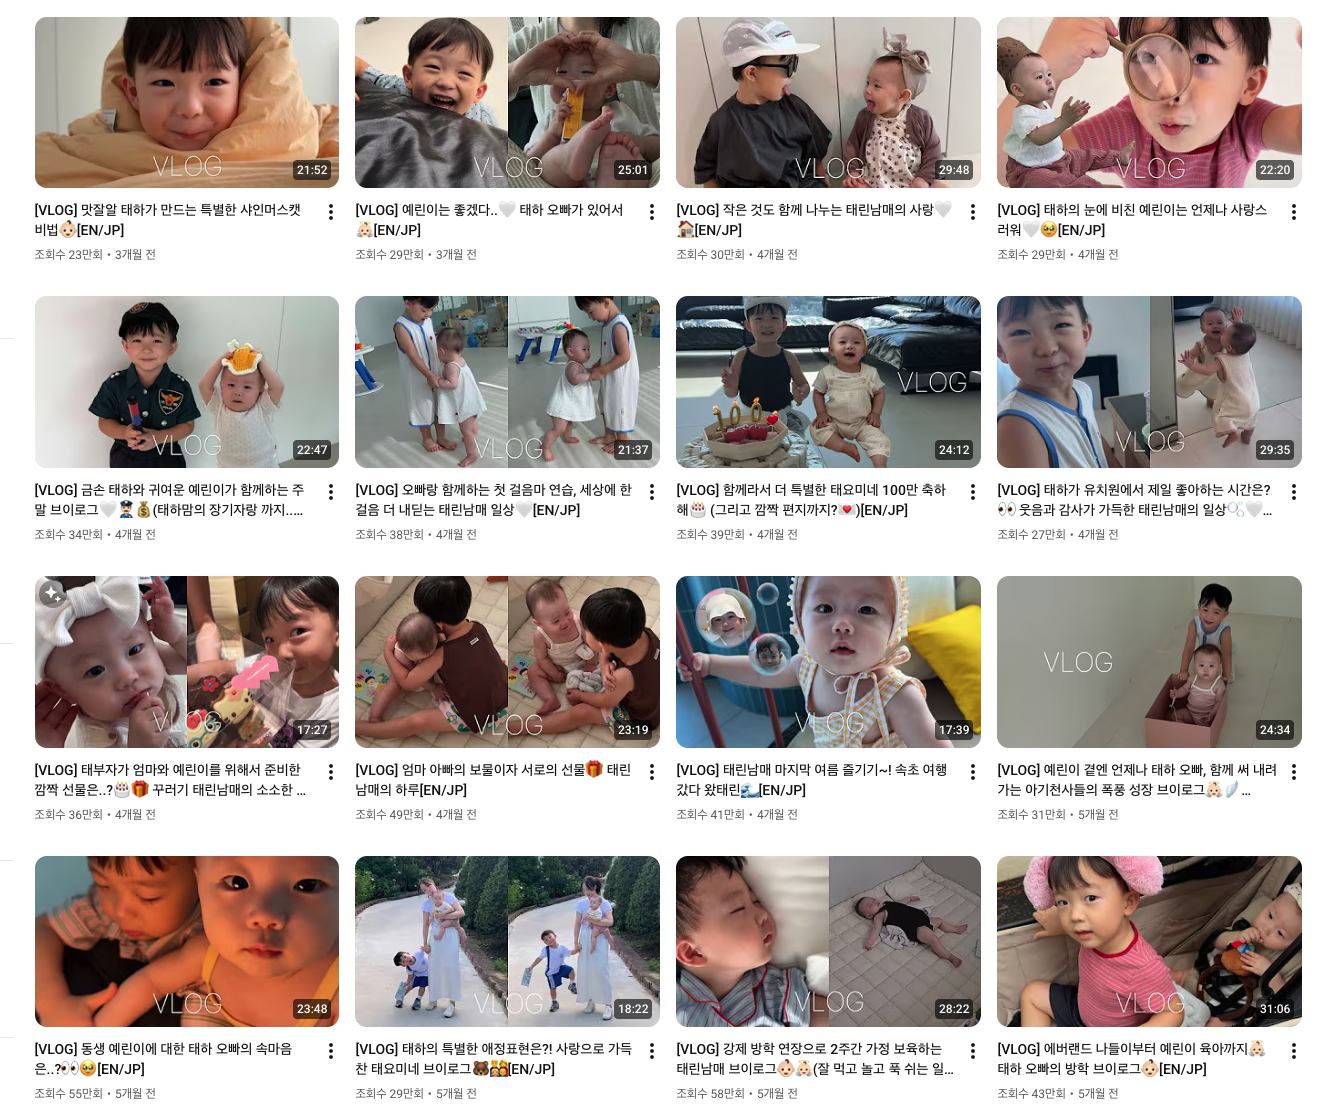
Task: Click more options for 작은 것도 함께 나누는 video
Action: [x=972, y=212]
